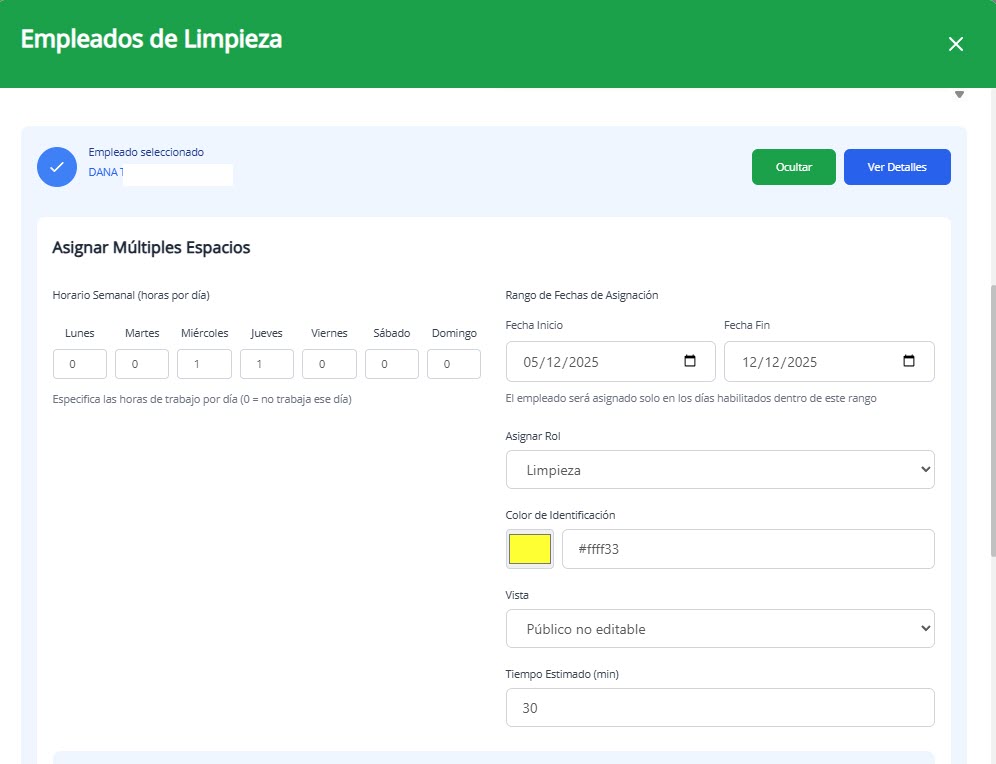This screenshot has height=764, width=996.
Task: Open calendar picker for Fecha Fin
Action: click(x=908, y=362)
